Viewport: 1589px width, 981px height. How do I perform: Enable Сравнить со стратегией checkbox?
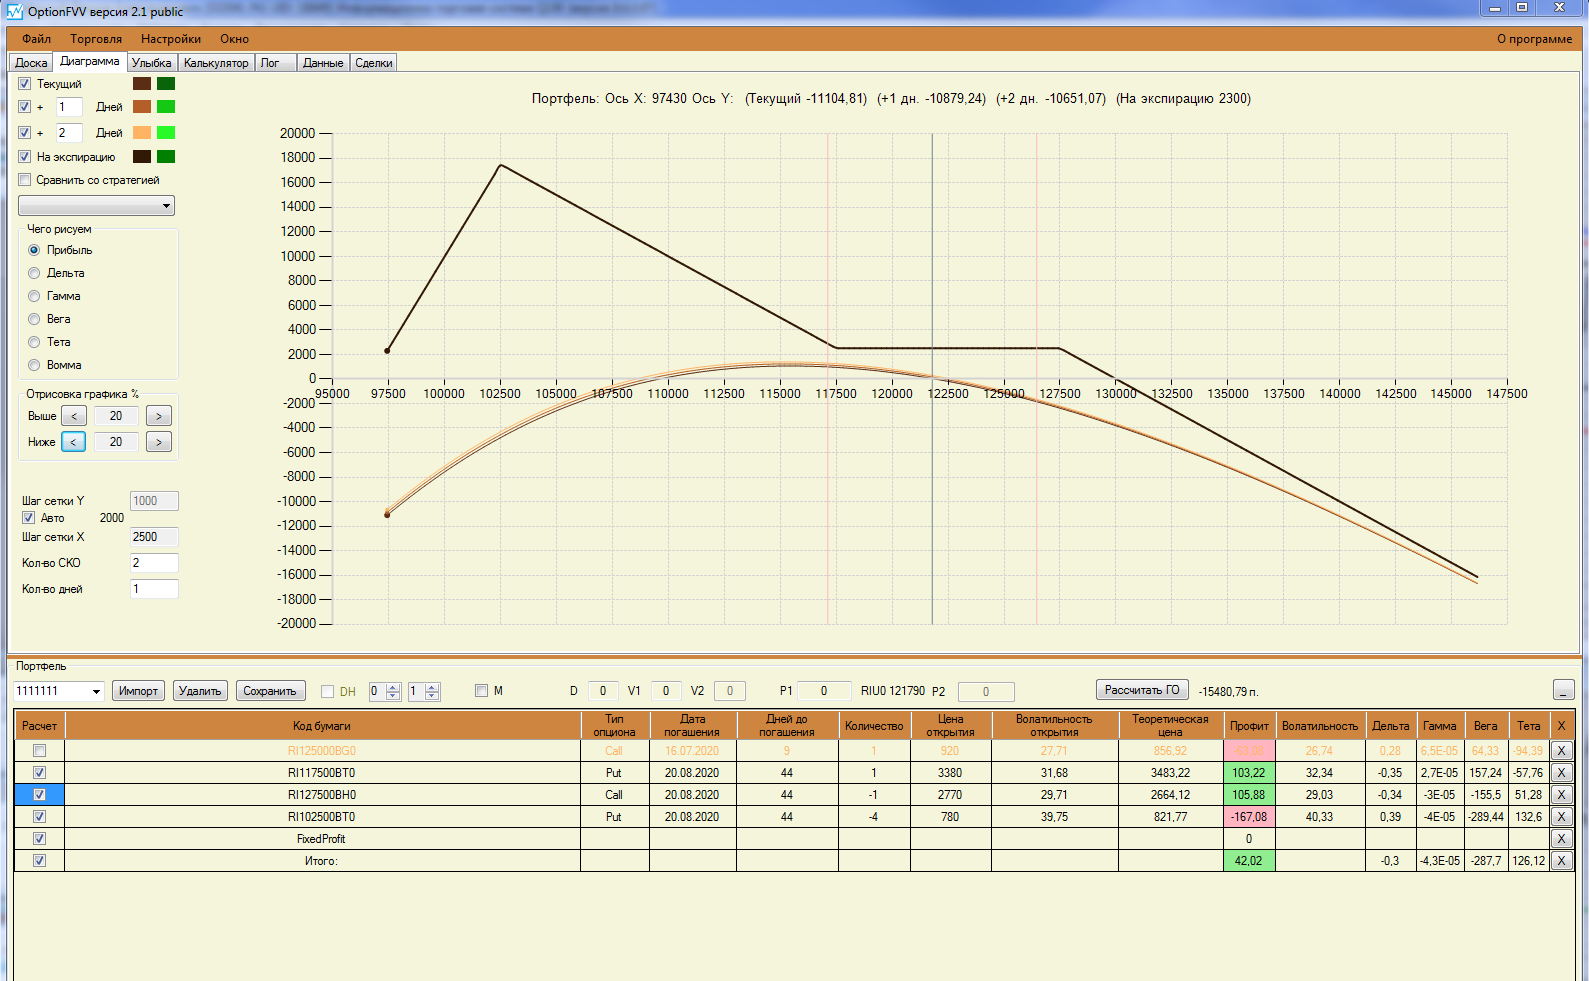(x=25, y=180)
